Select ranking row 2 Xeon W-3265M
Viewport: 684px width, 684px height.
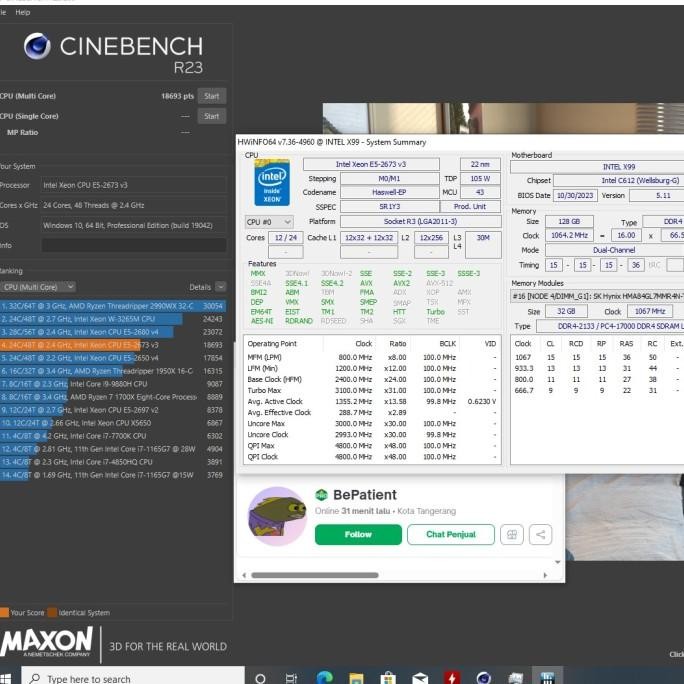click(113, 319)
